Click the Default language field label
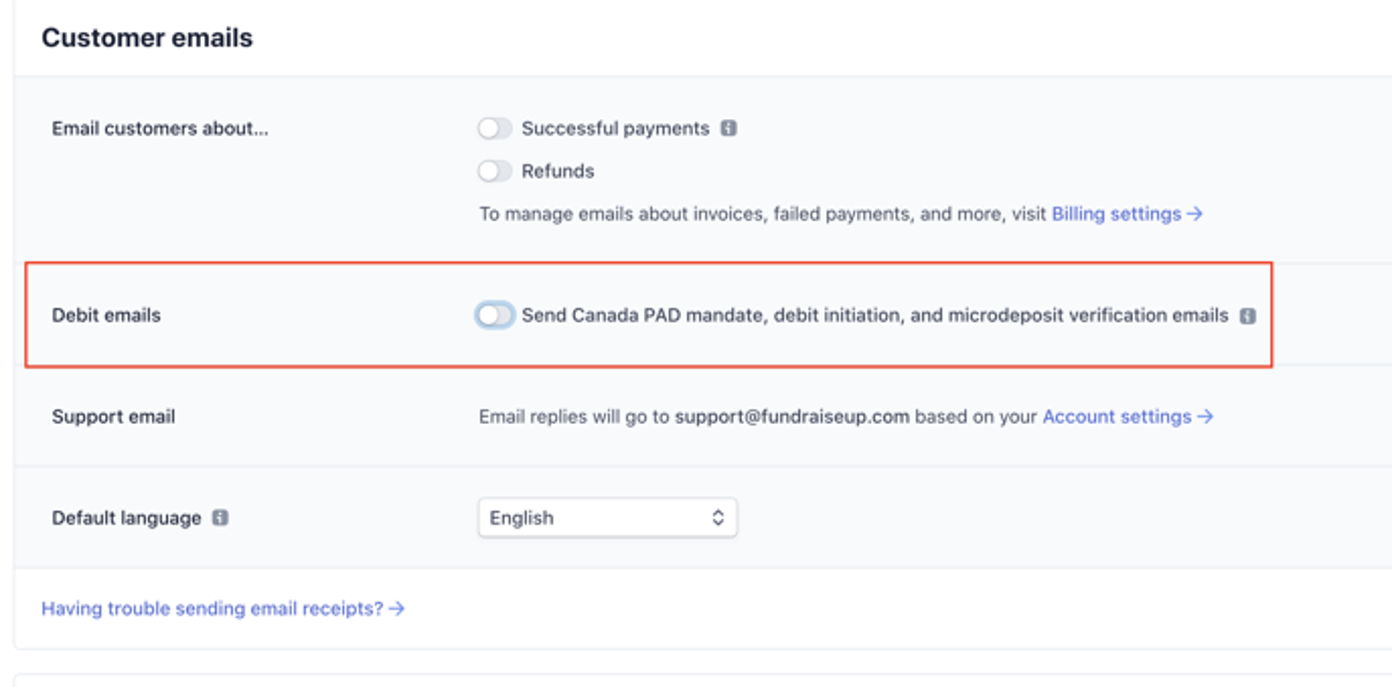Image resolution: width=1392 pixels, height=687 pixels. coord(127,518)
